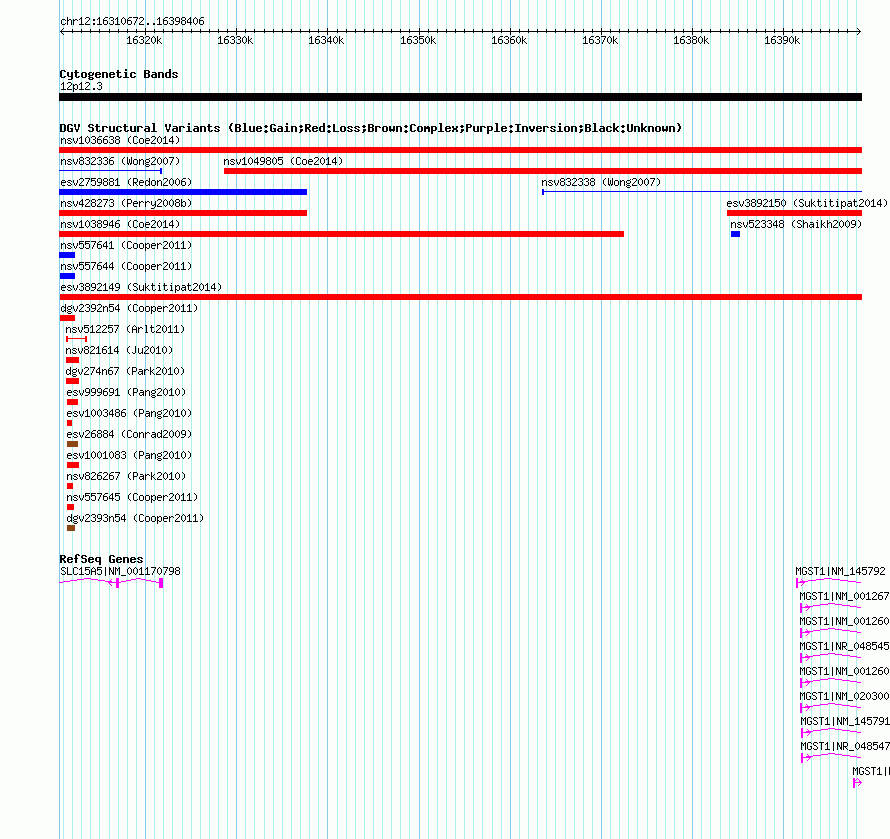Click the magenta SLC15A5 gene glyph

pos(111,582)
